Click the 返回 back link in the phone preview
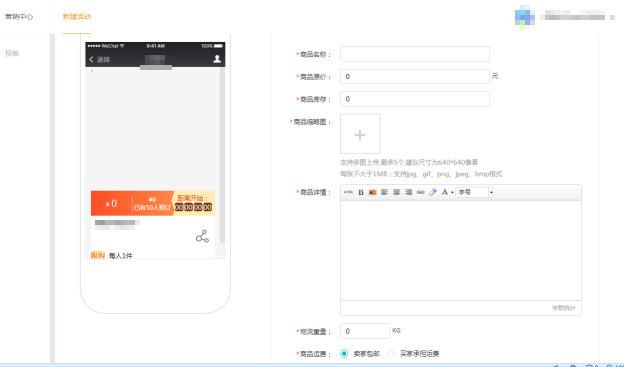 [x=99, y=59]
